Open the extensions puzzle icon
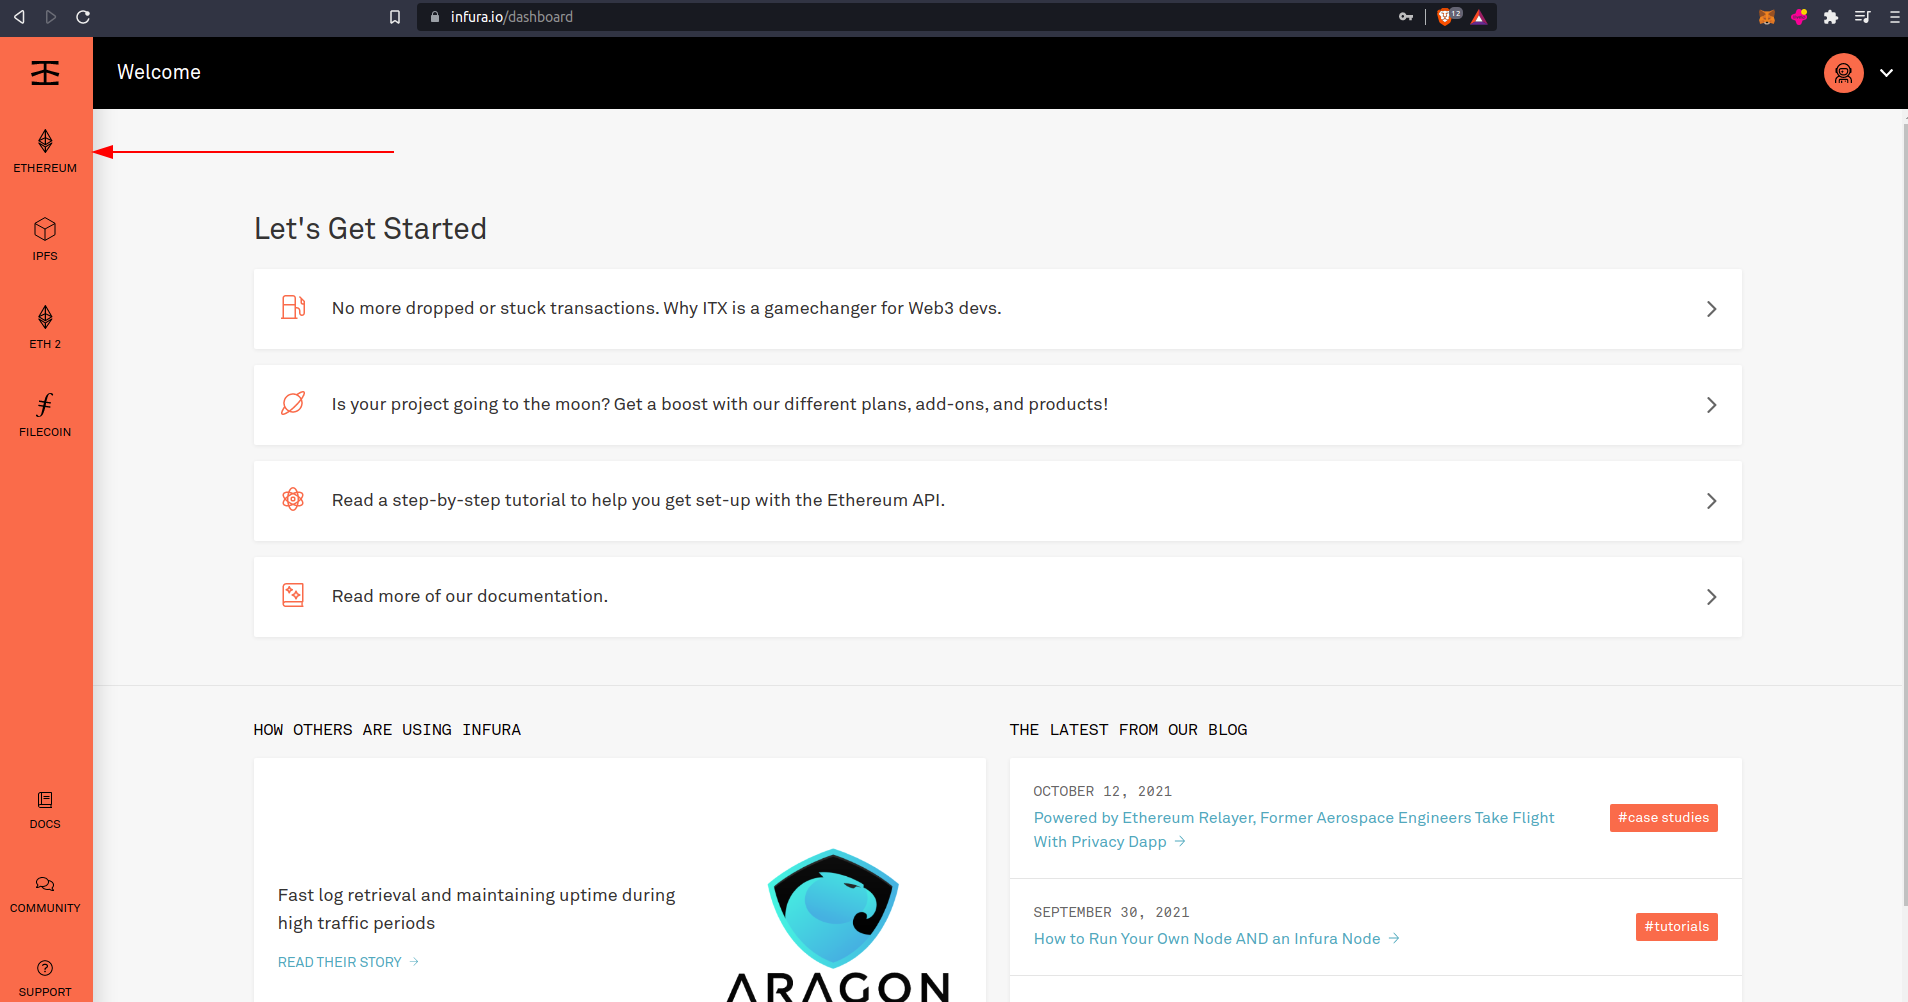Viewport: 1908px width, 1002px height. 1831,17
